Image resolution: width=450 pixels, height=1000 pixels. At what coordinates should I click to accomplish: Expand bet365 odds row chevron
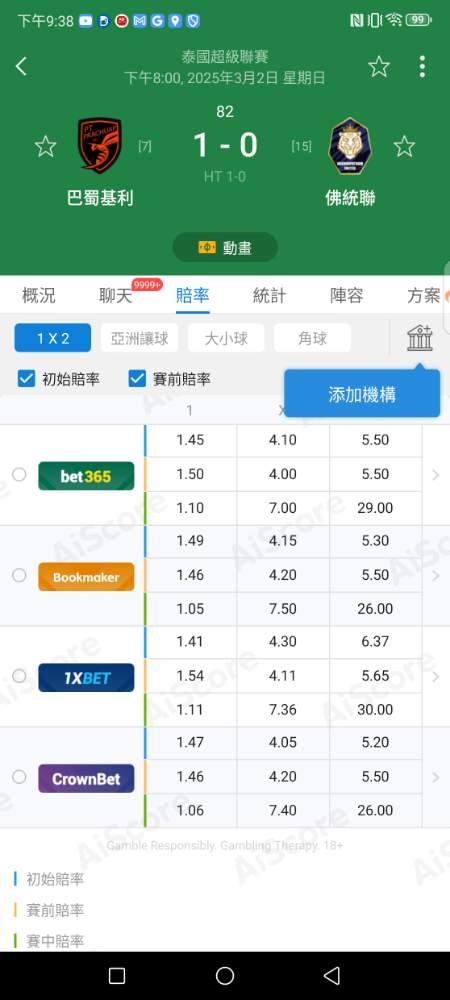tap(436, 474)
